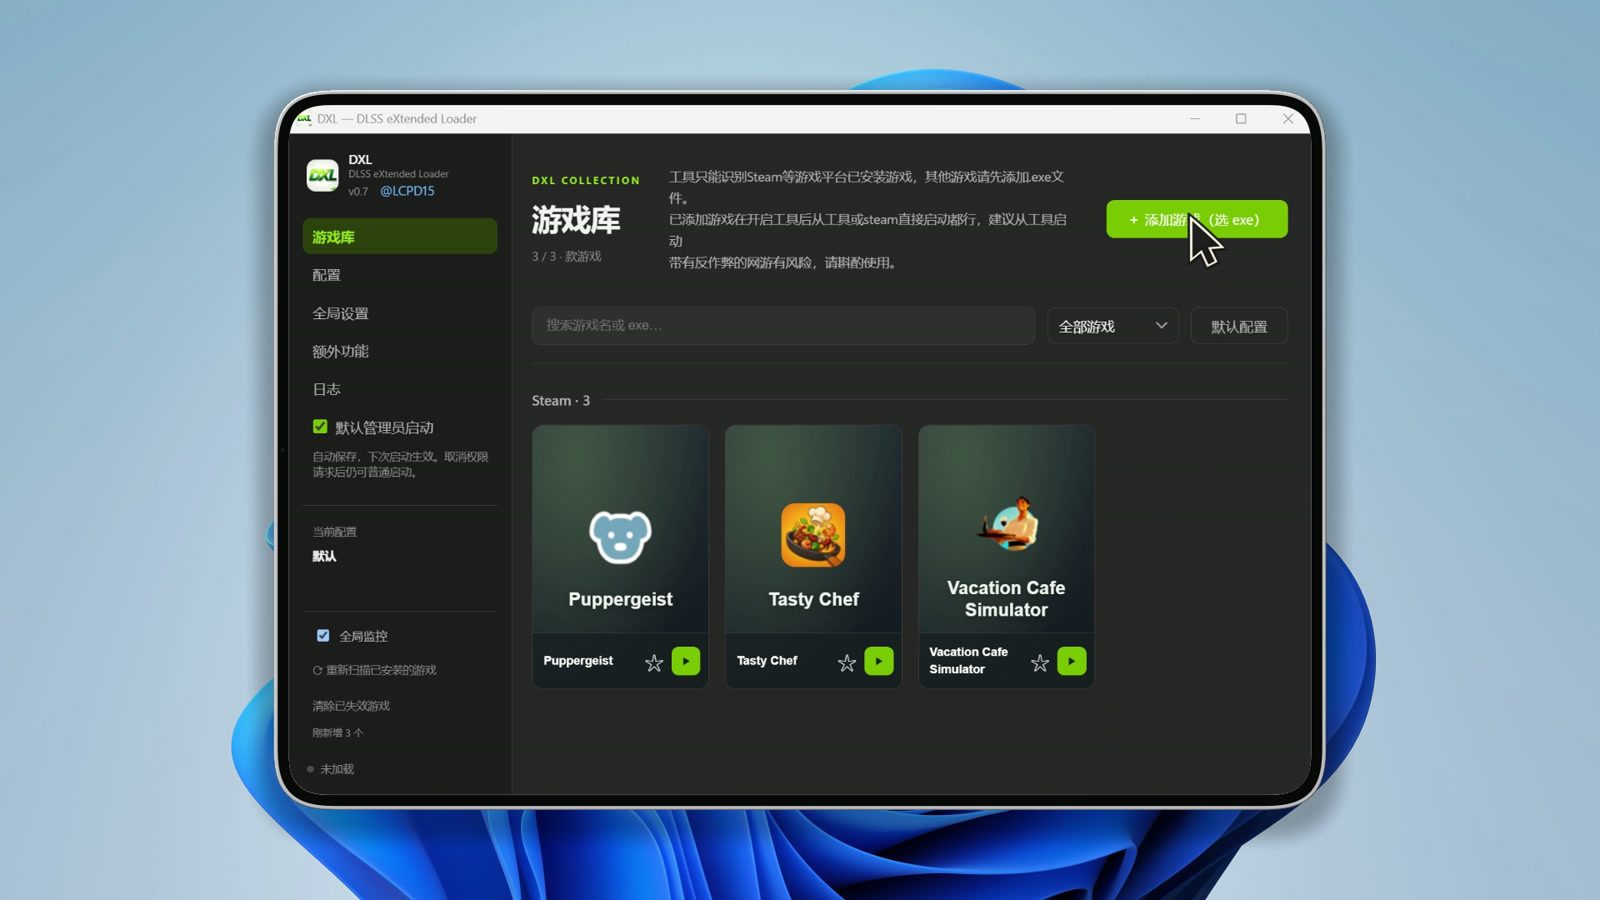
Task: Open the 全部游戏 filter dropdown
Action: [x=1113, y=326]
